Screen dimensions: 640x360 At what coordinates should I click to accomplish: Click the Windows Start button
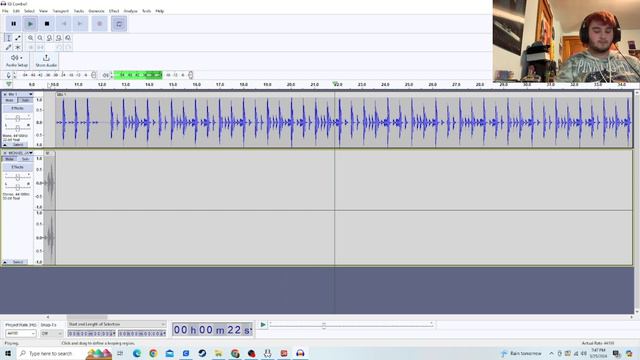click(8, 353)
